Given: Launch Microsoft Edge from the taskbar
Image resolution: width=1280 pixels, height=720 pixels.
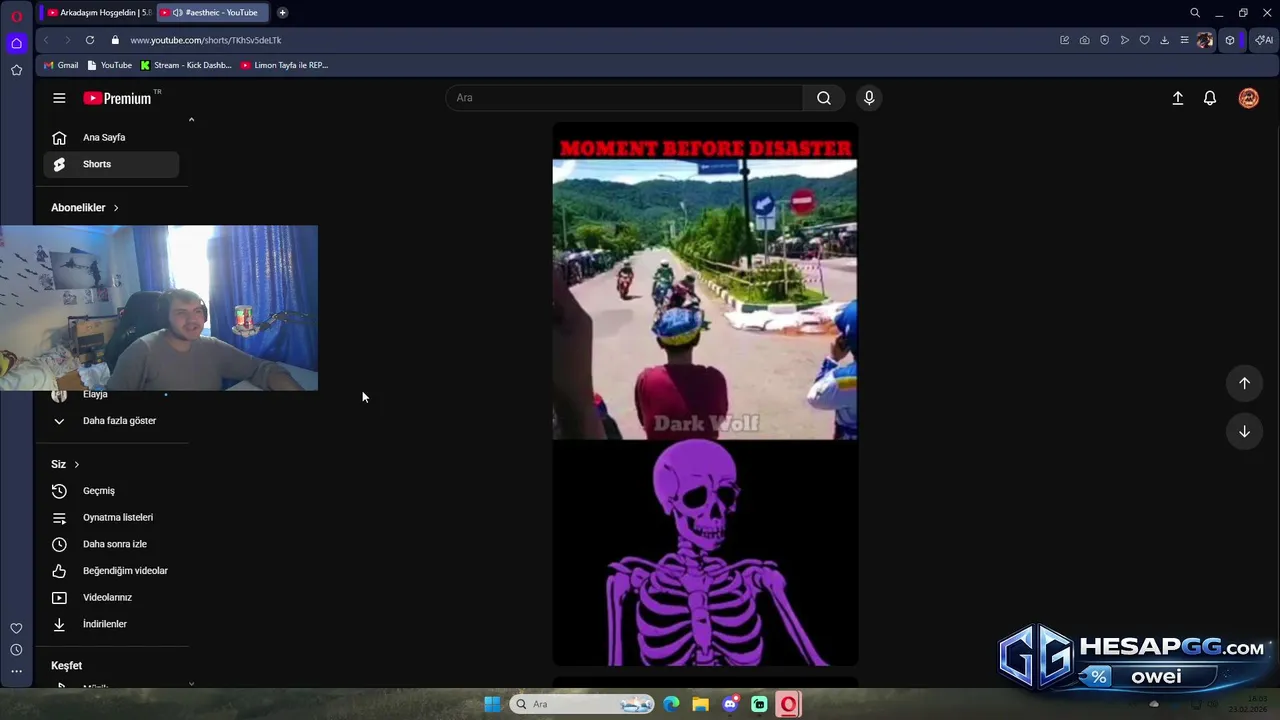Looking at the screenshot, I should pos(672,704).
